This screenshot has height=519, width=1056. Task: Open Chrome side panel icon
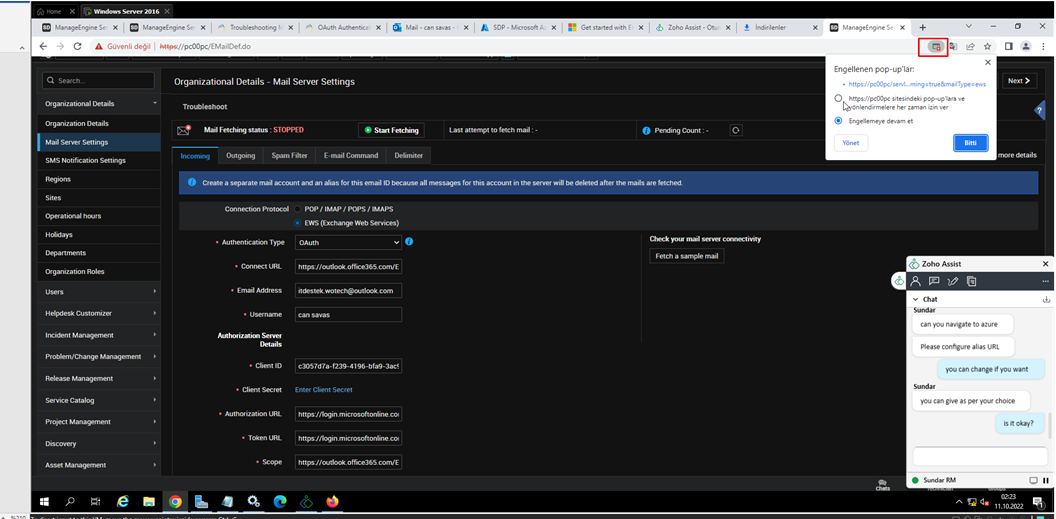point(1009,46)
